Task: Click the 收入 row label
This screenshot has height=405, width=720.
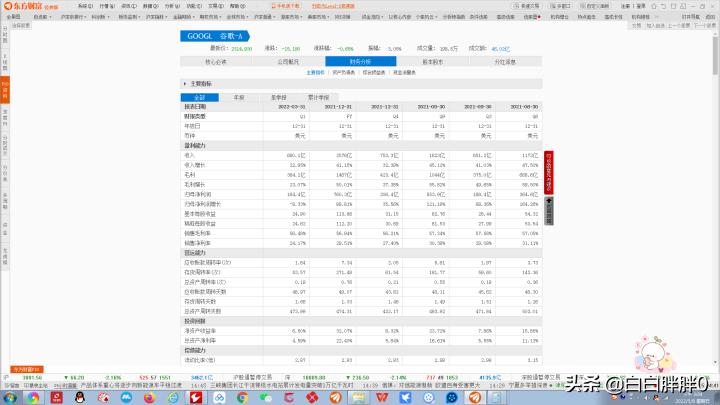Action: (190, 155)
